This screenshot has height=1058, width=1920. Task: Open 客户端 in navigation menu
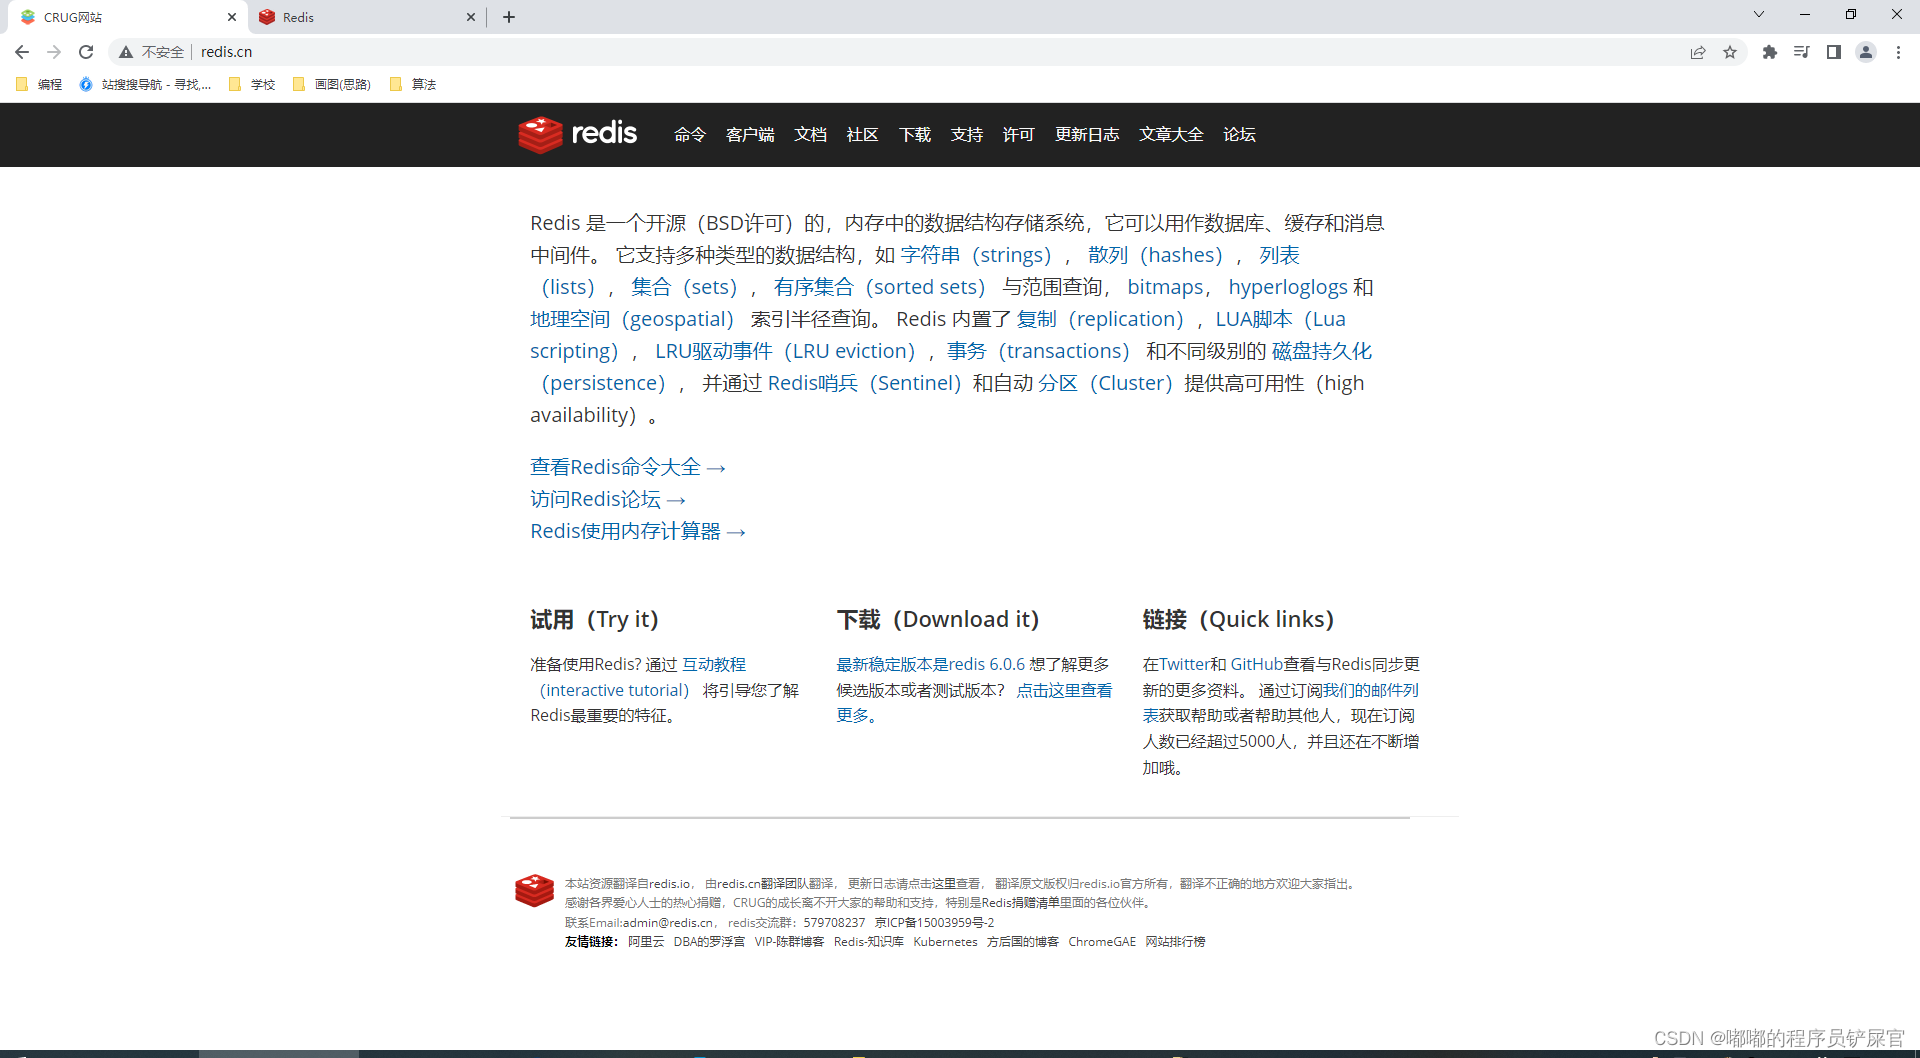coord(750,135)
